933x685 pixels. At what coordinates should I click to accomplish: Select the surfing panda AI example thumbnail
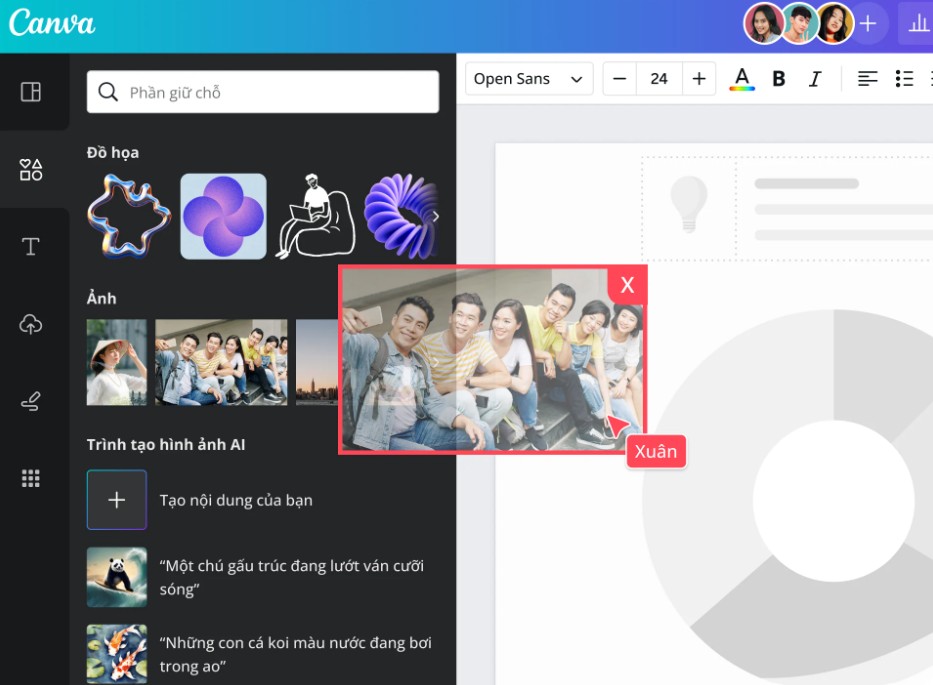click(x=117, y=577)
